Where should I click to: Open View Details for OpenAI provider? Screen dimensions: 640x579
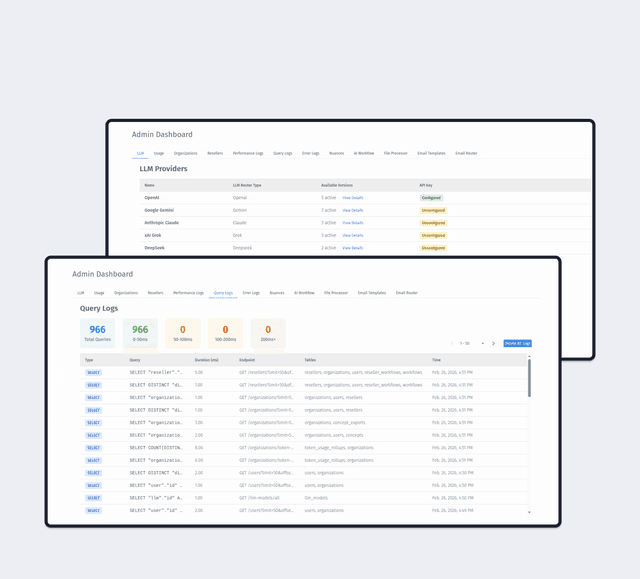click(352, 198)
